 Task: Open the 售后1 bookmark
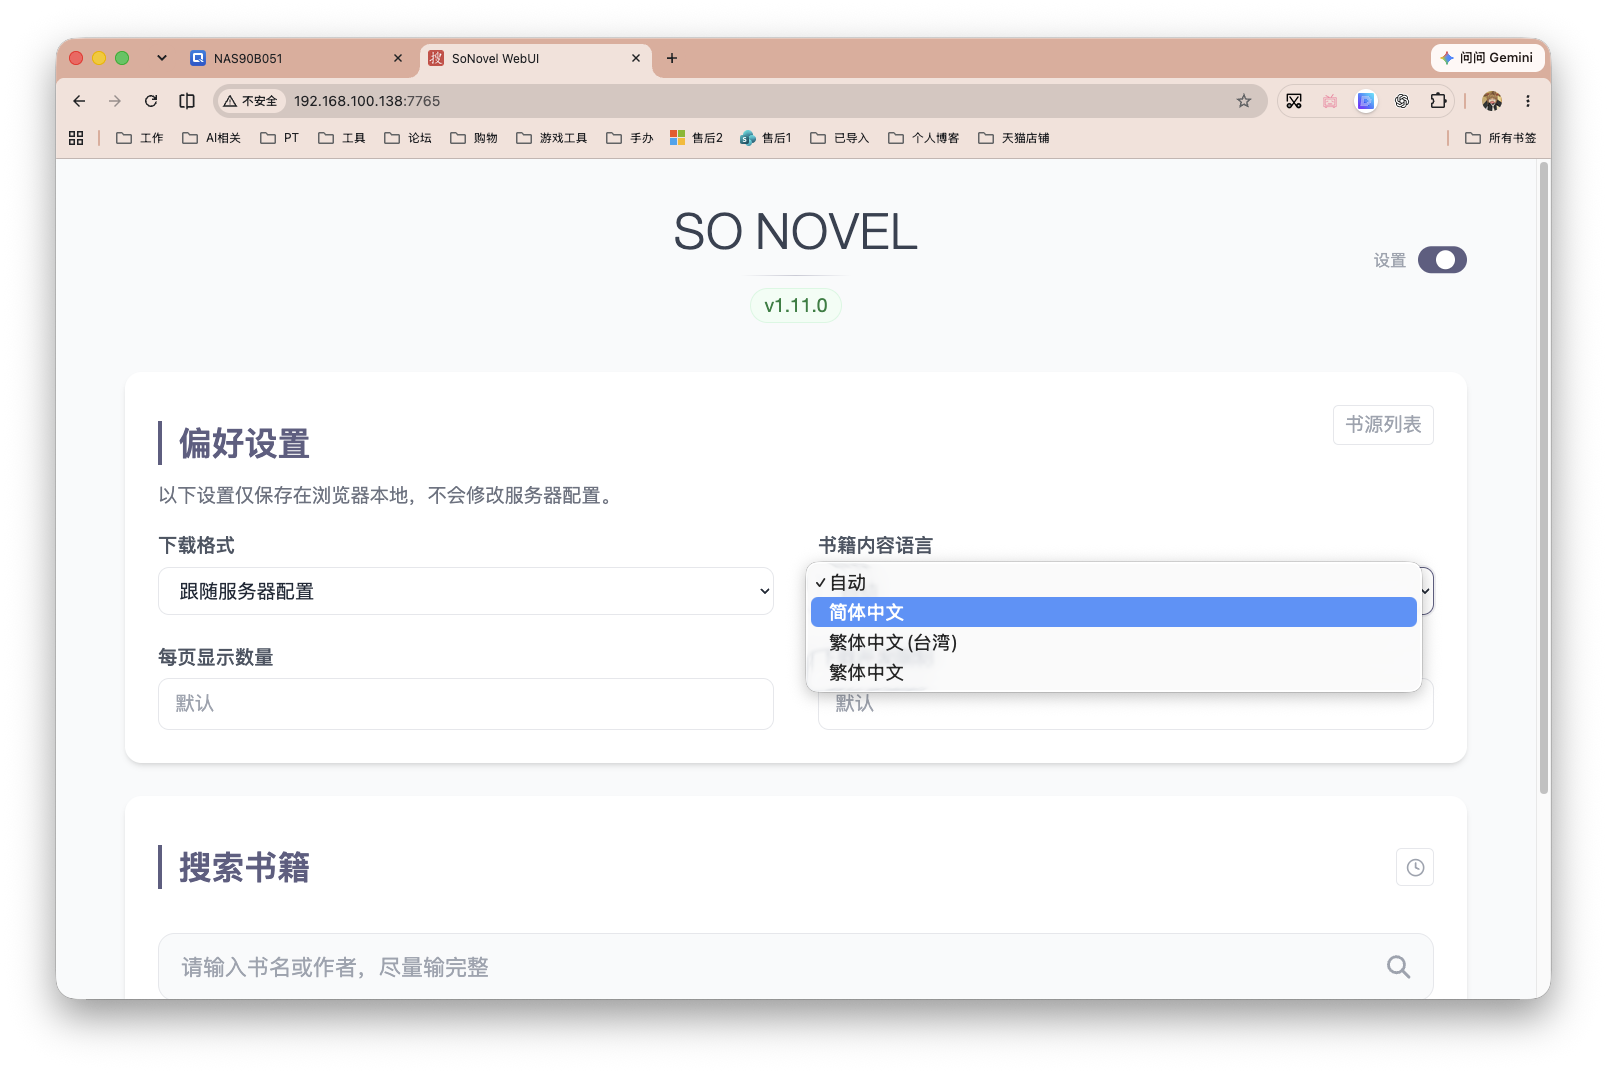click(x=766, y=138)
